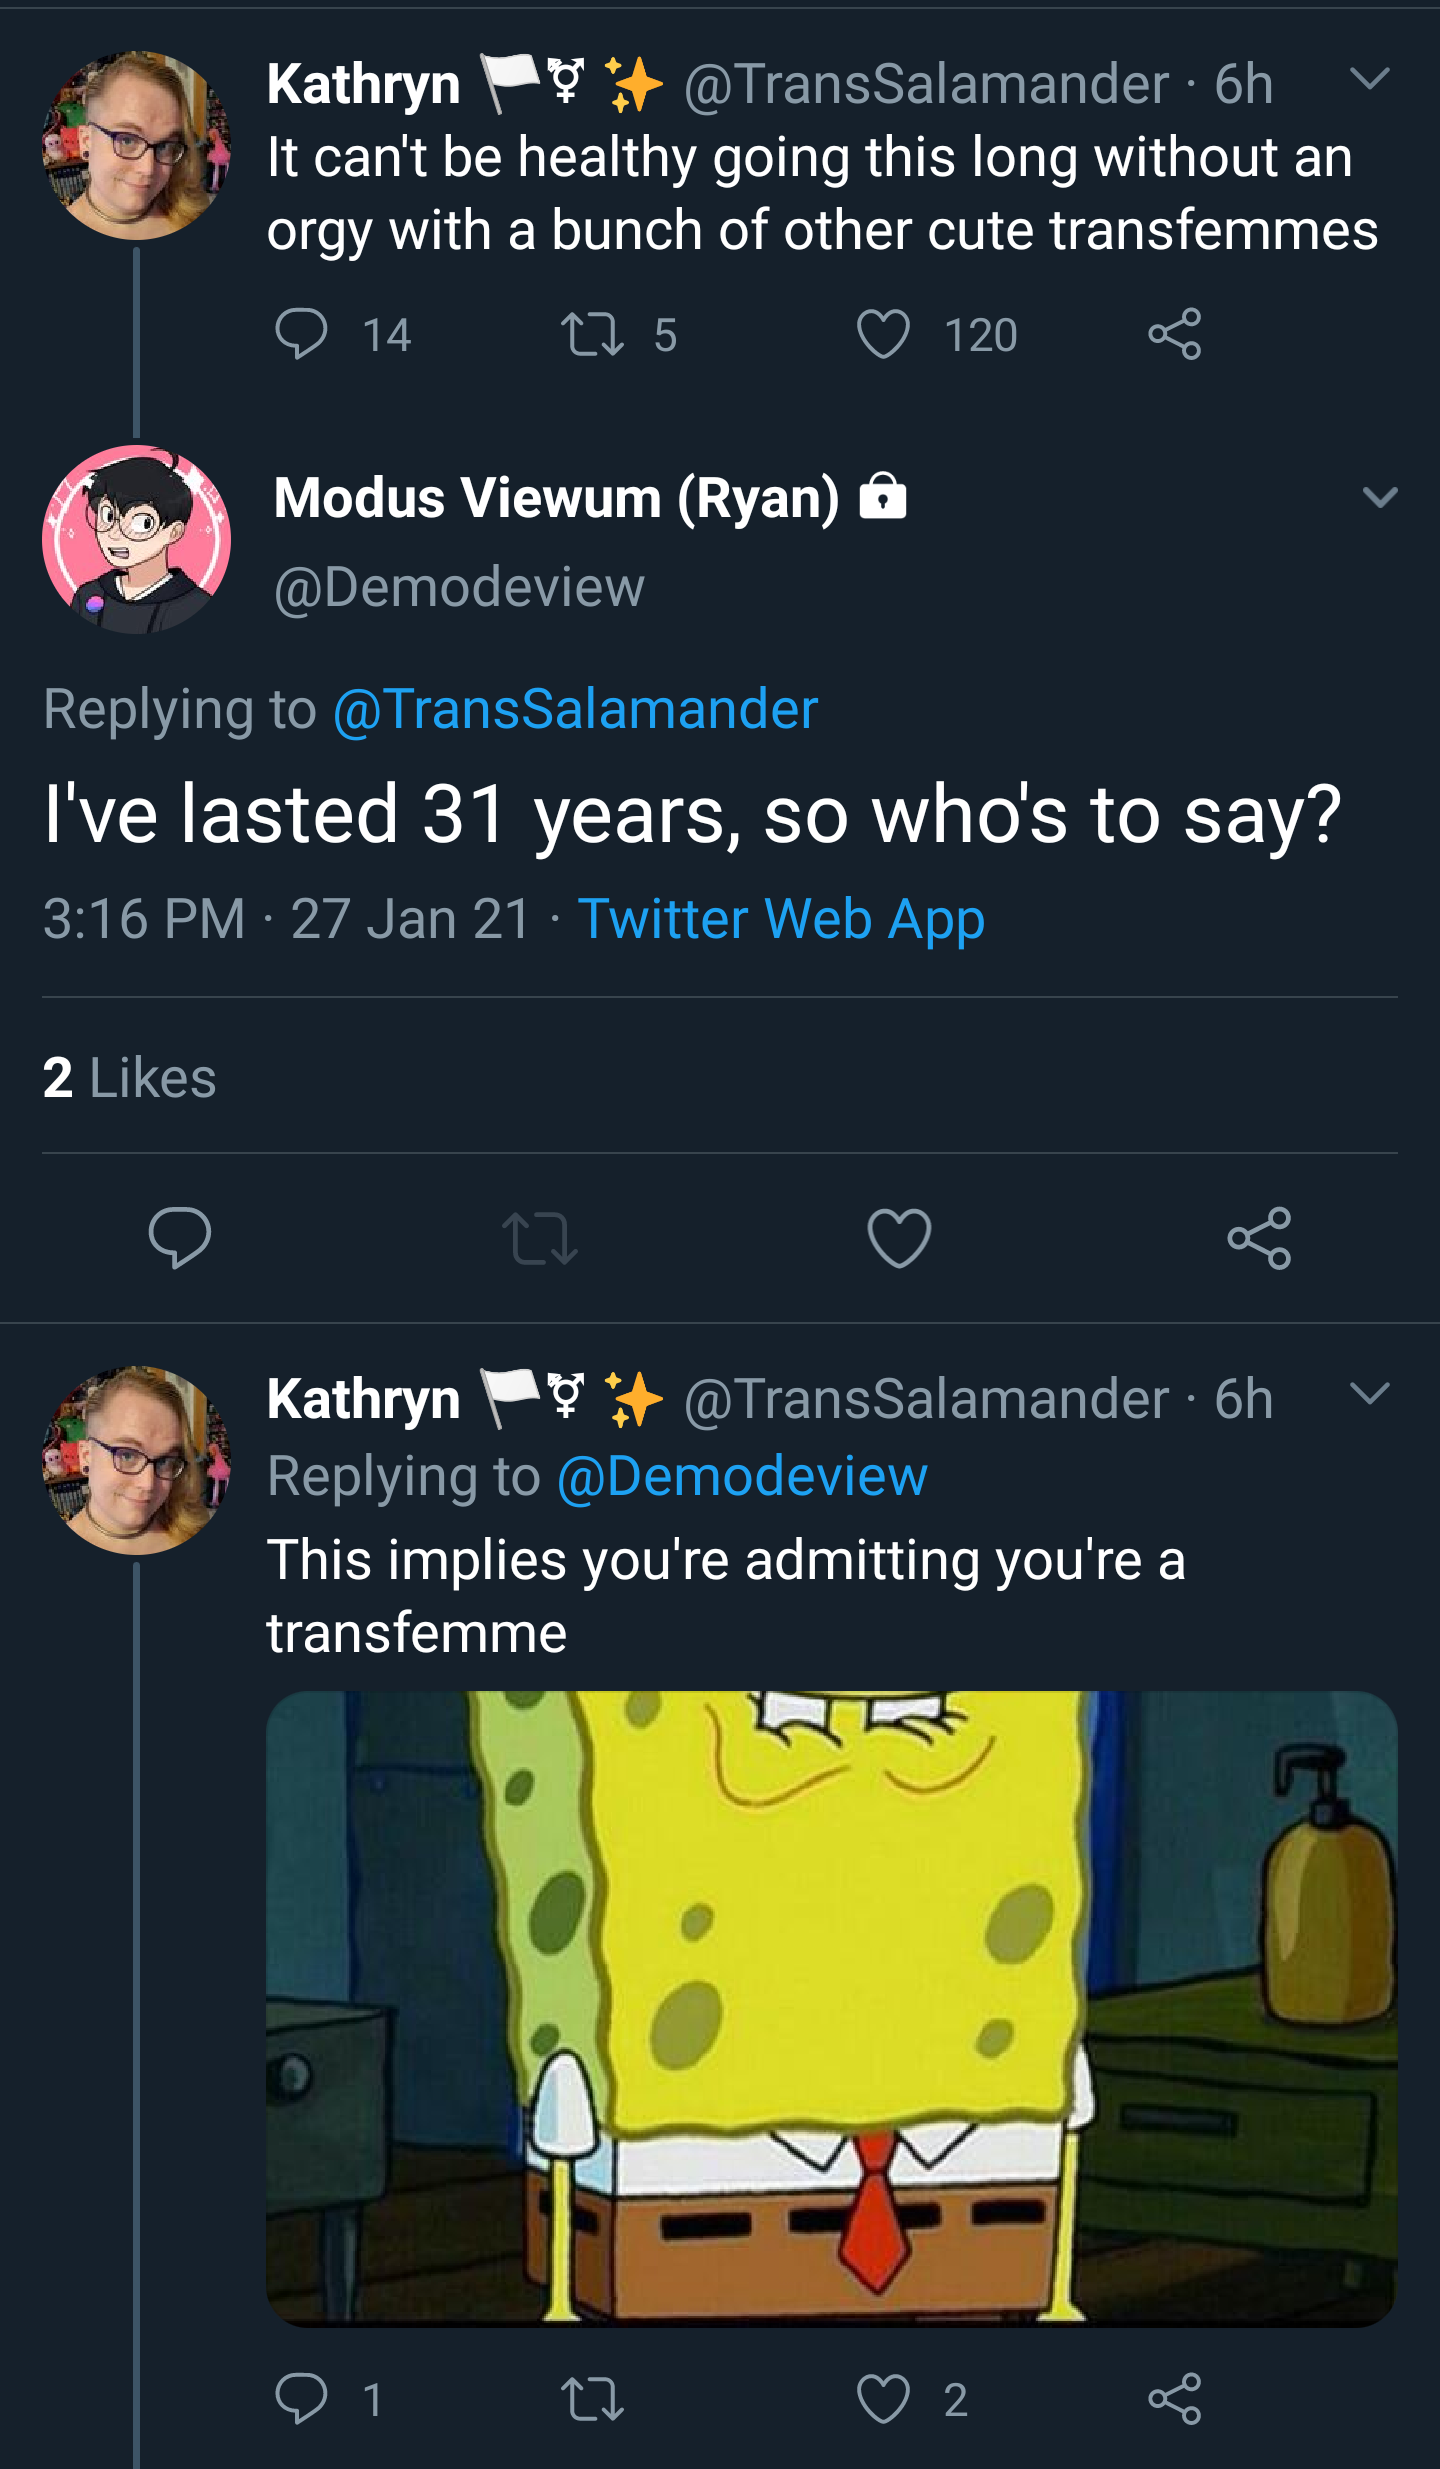Reply to Modus Viewum's main tweet
This screenshot has height=2469, width=1440.
tap(180, 1238)
